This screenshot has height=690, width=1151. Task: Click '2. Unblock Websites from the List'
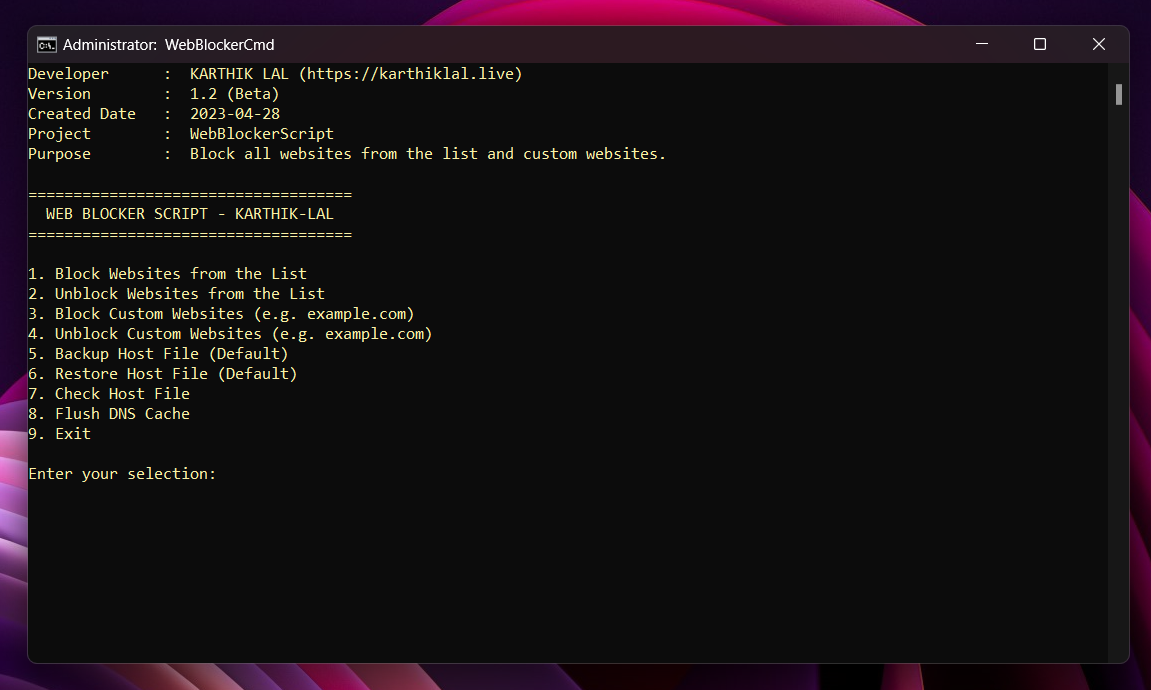coord(176,294)
